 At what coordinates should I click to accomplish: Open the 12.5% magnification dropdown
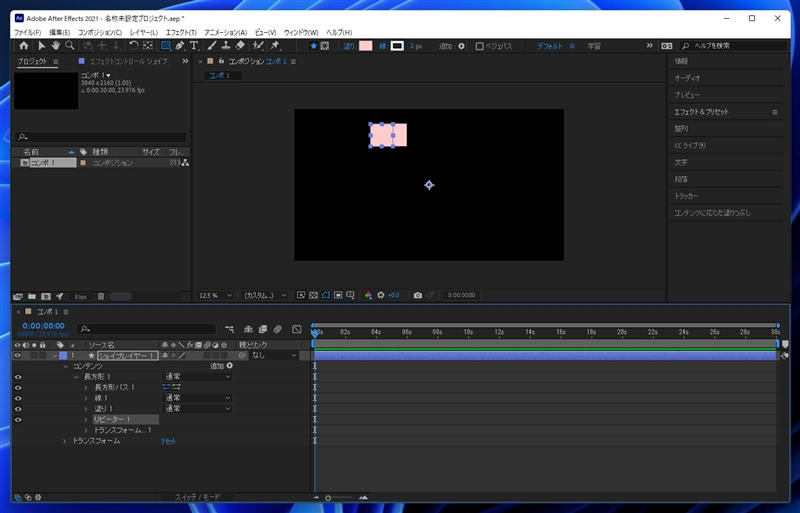click(x=216, y=295)
